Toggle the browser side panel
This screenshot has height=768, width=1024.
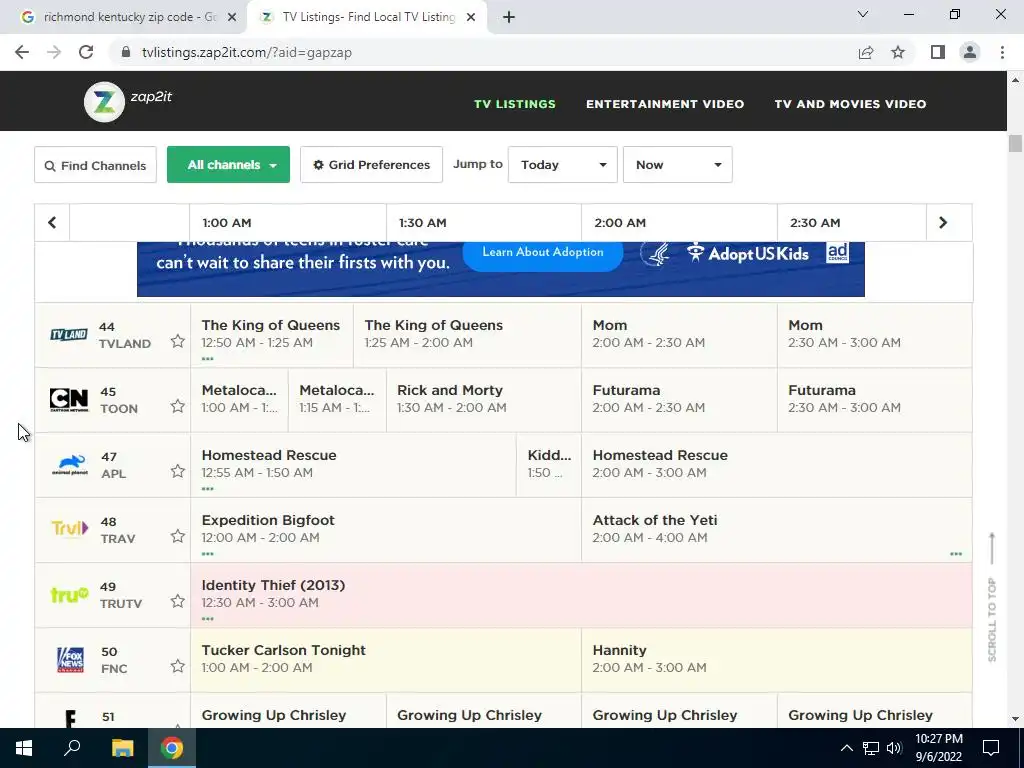938,52
